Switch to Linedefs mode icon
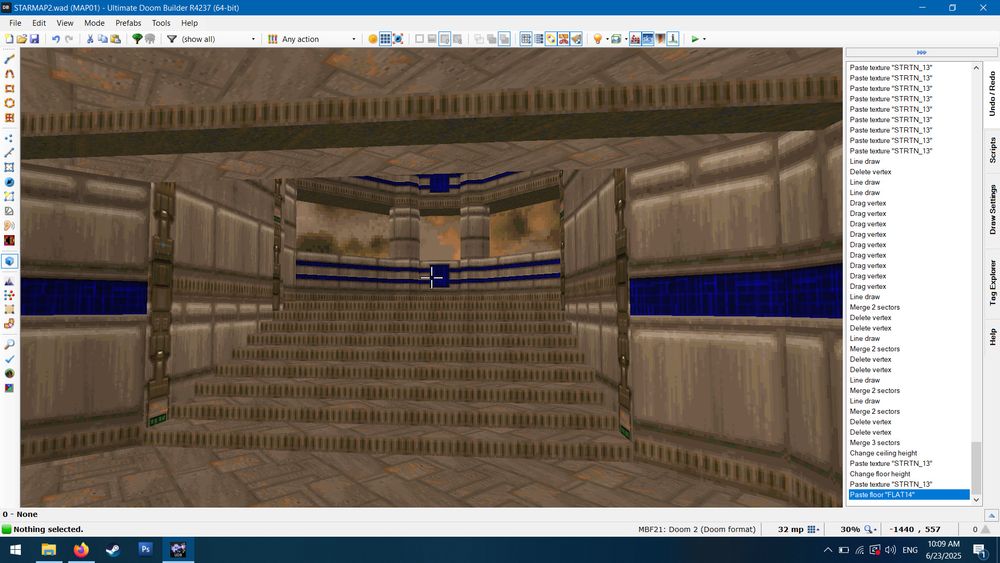Viewport: 1000px width, 563px height. [x=10, y=152]
